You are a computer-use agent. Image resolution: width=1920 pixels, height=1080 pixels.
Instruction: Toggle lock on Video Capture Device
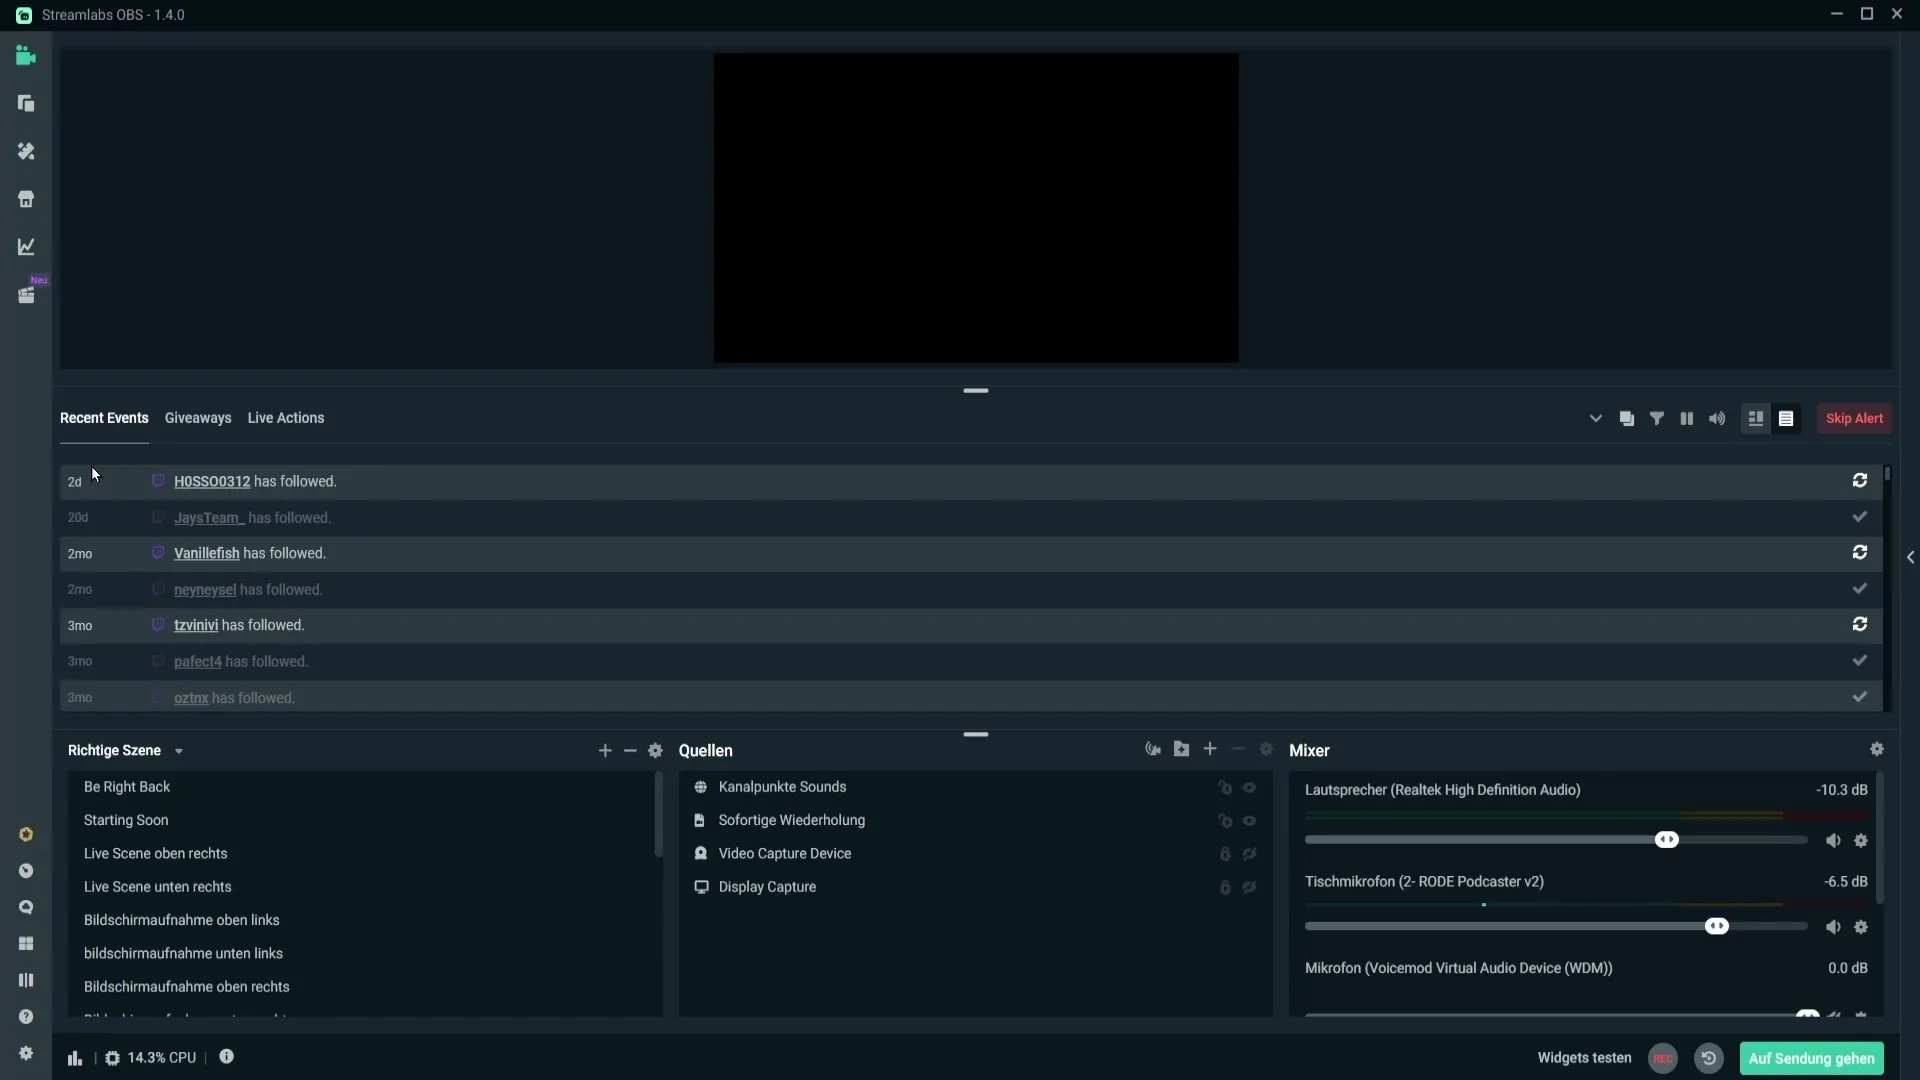(1225, 854)
